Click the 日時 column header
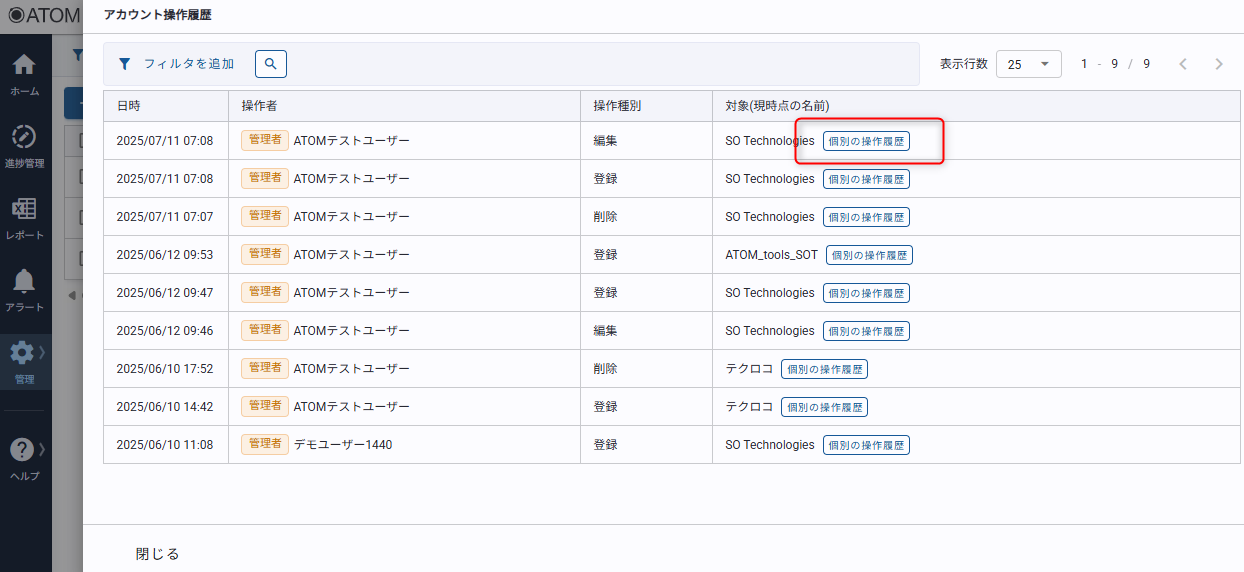Viewport: 1244px width, 572px height. 128,106
